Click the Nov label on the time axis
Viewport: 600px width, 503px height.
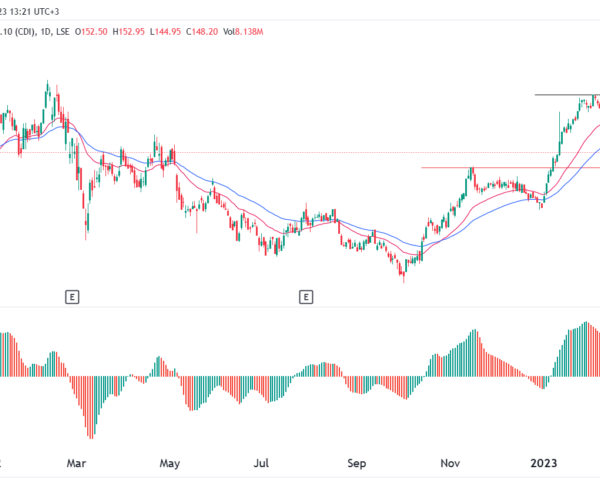tap(450, 463)
